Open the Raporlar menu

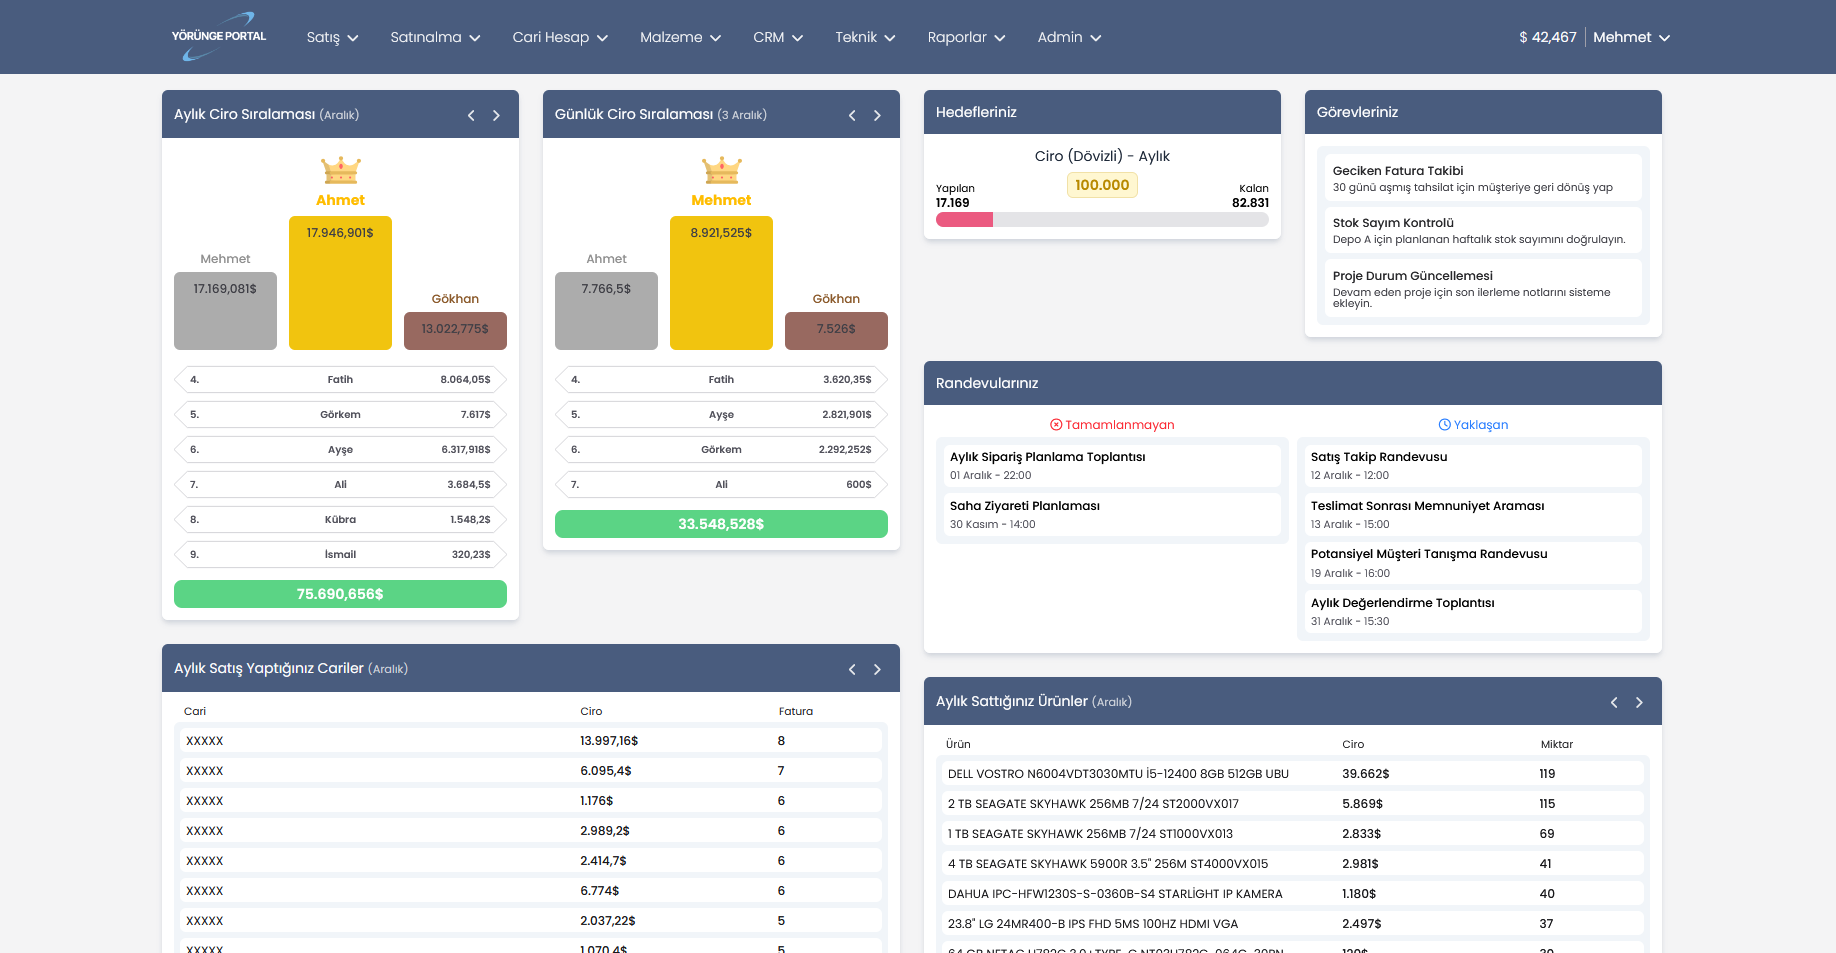pyautogui.click(x=966, y=37)
